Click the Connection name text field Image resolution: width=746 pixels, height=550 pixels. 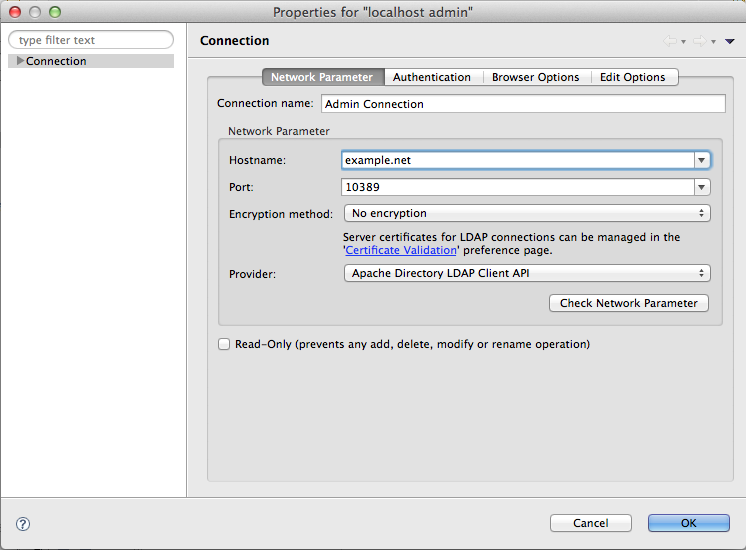coord(522,104)
